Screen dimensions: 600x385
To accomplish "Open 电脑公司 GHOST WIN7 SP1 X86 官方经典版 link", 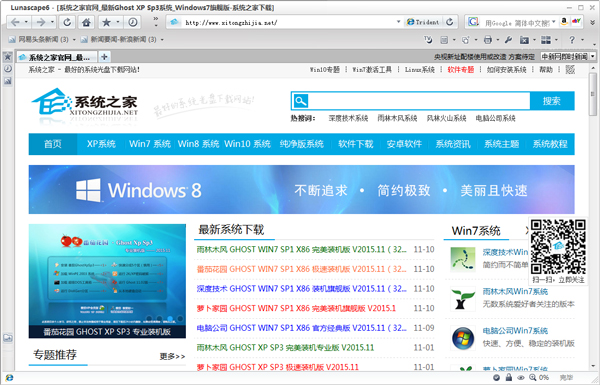I will click(302, 328).
